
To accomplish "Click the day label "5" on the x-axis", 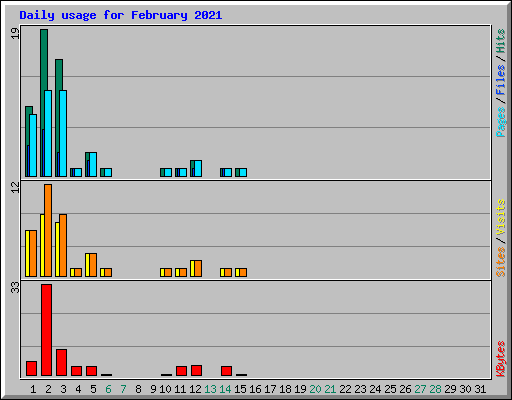I will pyautogui.click(x=93, y=389).
